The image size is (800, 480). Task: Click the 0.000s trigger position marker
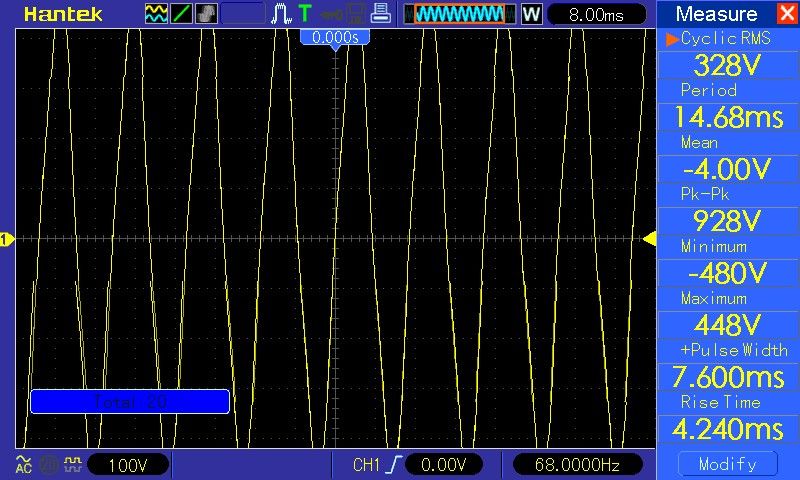335,39
